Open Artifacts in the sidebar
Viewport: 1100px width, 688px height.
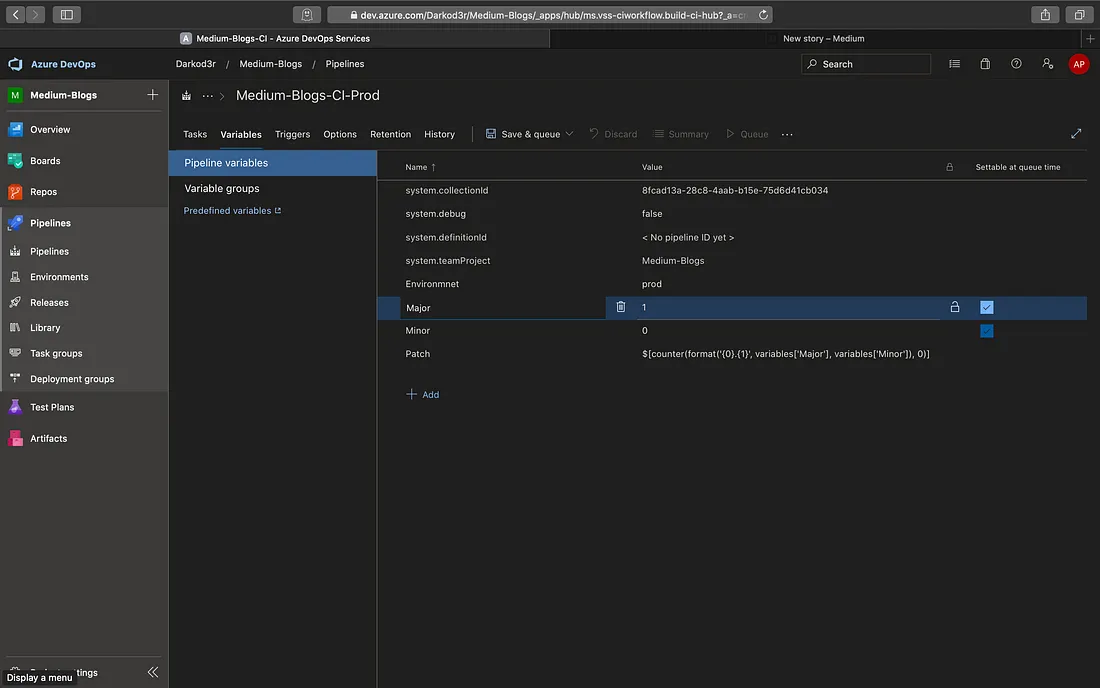point(48,438)
